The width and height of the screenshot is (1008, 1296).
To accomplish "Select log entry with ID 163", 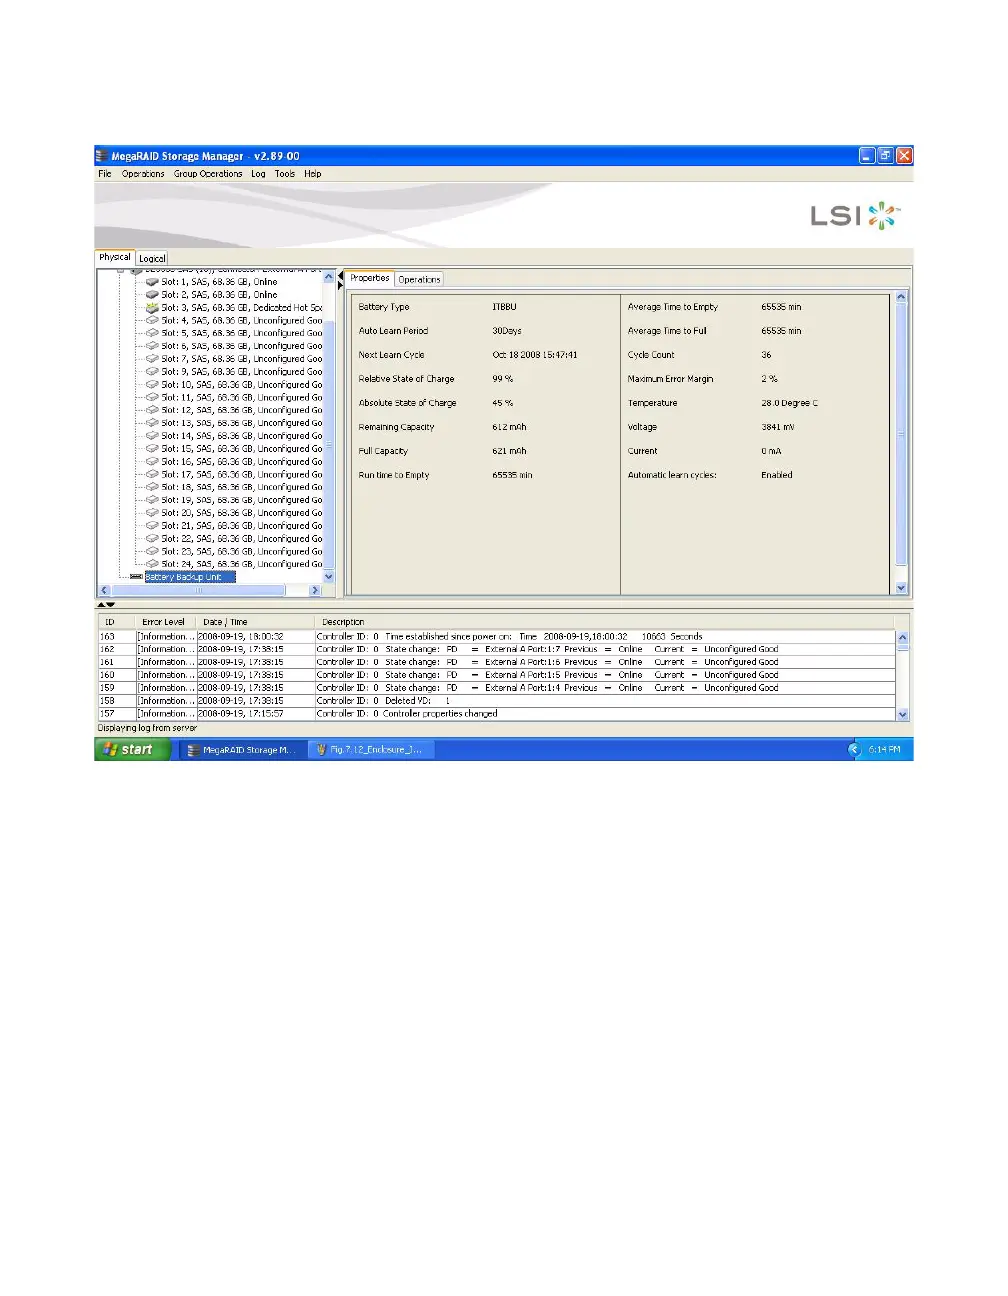I will pos(495,636).
